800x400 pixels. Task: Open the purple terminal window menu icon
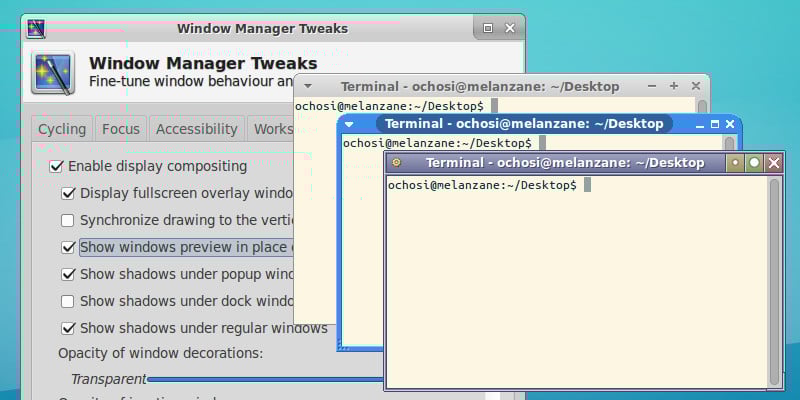(x=396, y=163)
